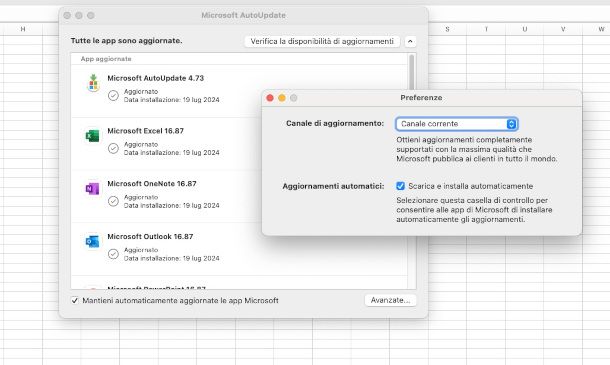Click the installation date under Excel 16.87
The width and height of the screenshot is (610, 365).
click(x=172, y=153)
